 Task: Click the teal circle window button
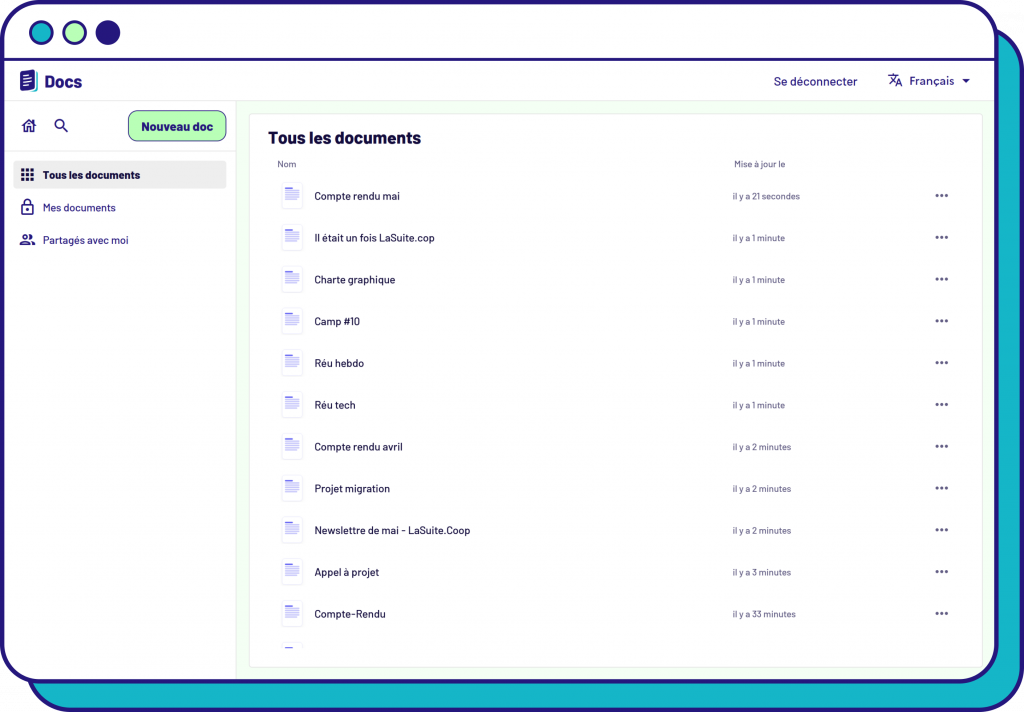[41, 33]
